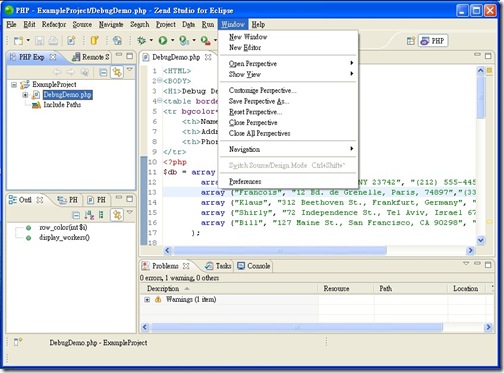This screenshot has height=373, width=504.
Task: Click the new PHP file toolbar icon
Action: 71,41
